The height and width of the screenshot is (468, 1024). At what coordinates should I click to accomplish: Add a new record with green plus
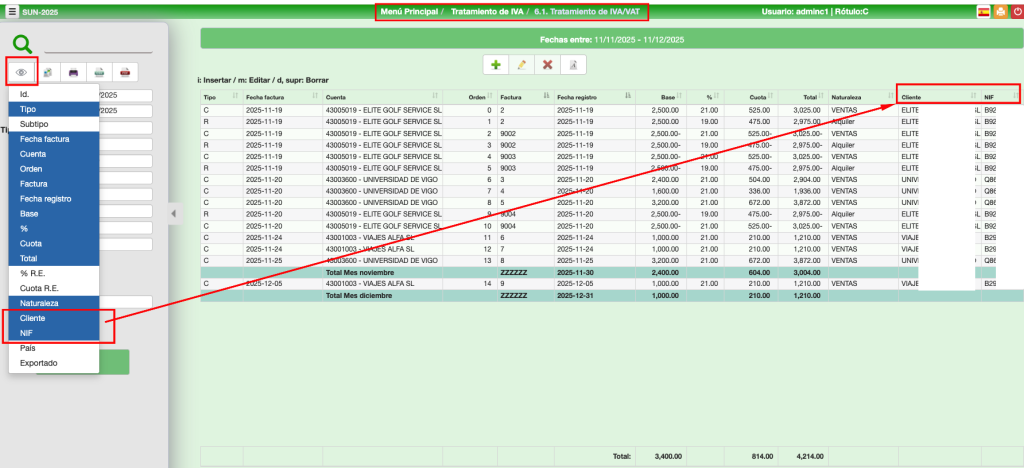click(x=495, y=64)
